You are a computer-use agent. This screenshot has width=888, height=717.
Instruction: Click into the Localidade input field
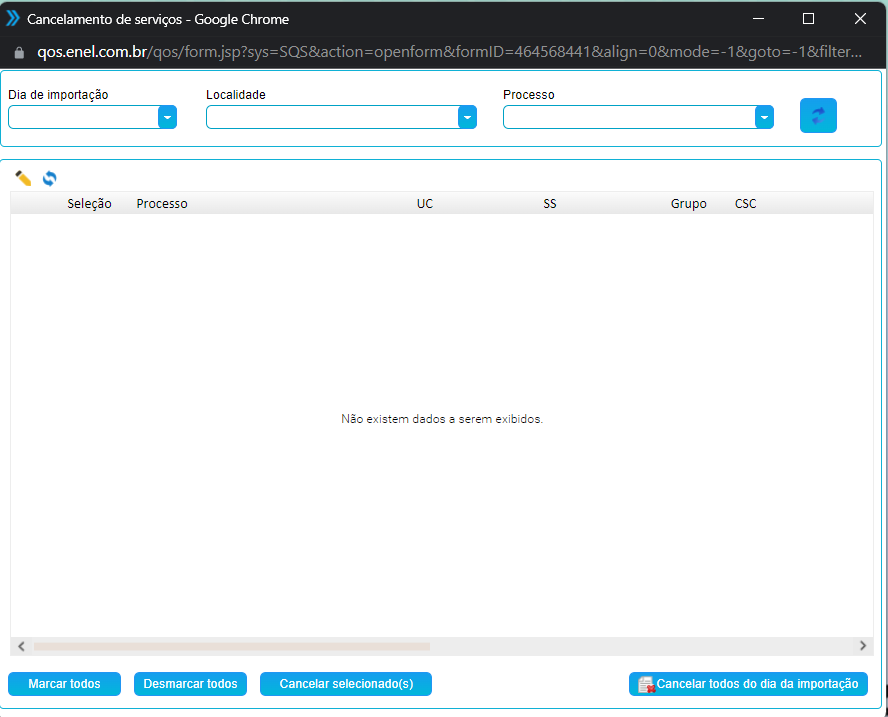332,117
